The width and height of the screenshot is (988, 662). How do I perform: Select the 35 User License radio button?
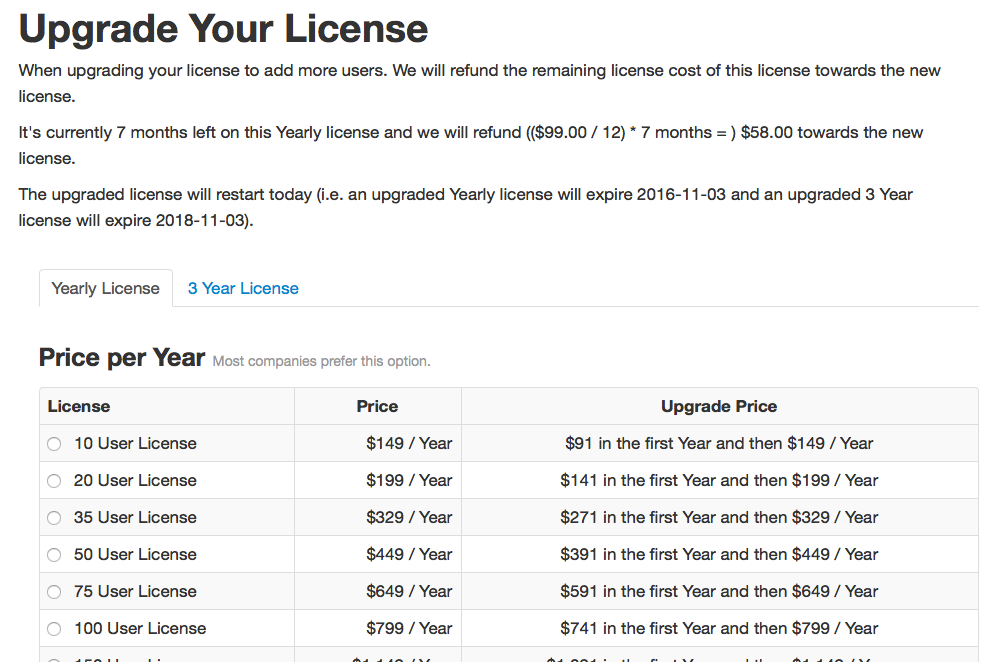click(54, 517)
